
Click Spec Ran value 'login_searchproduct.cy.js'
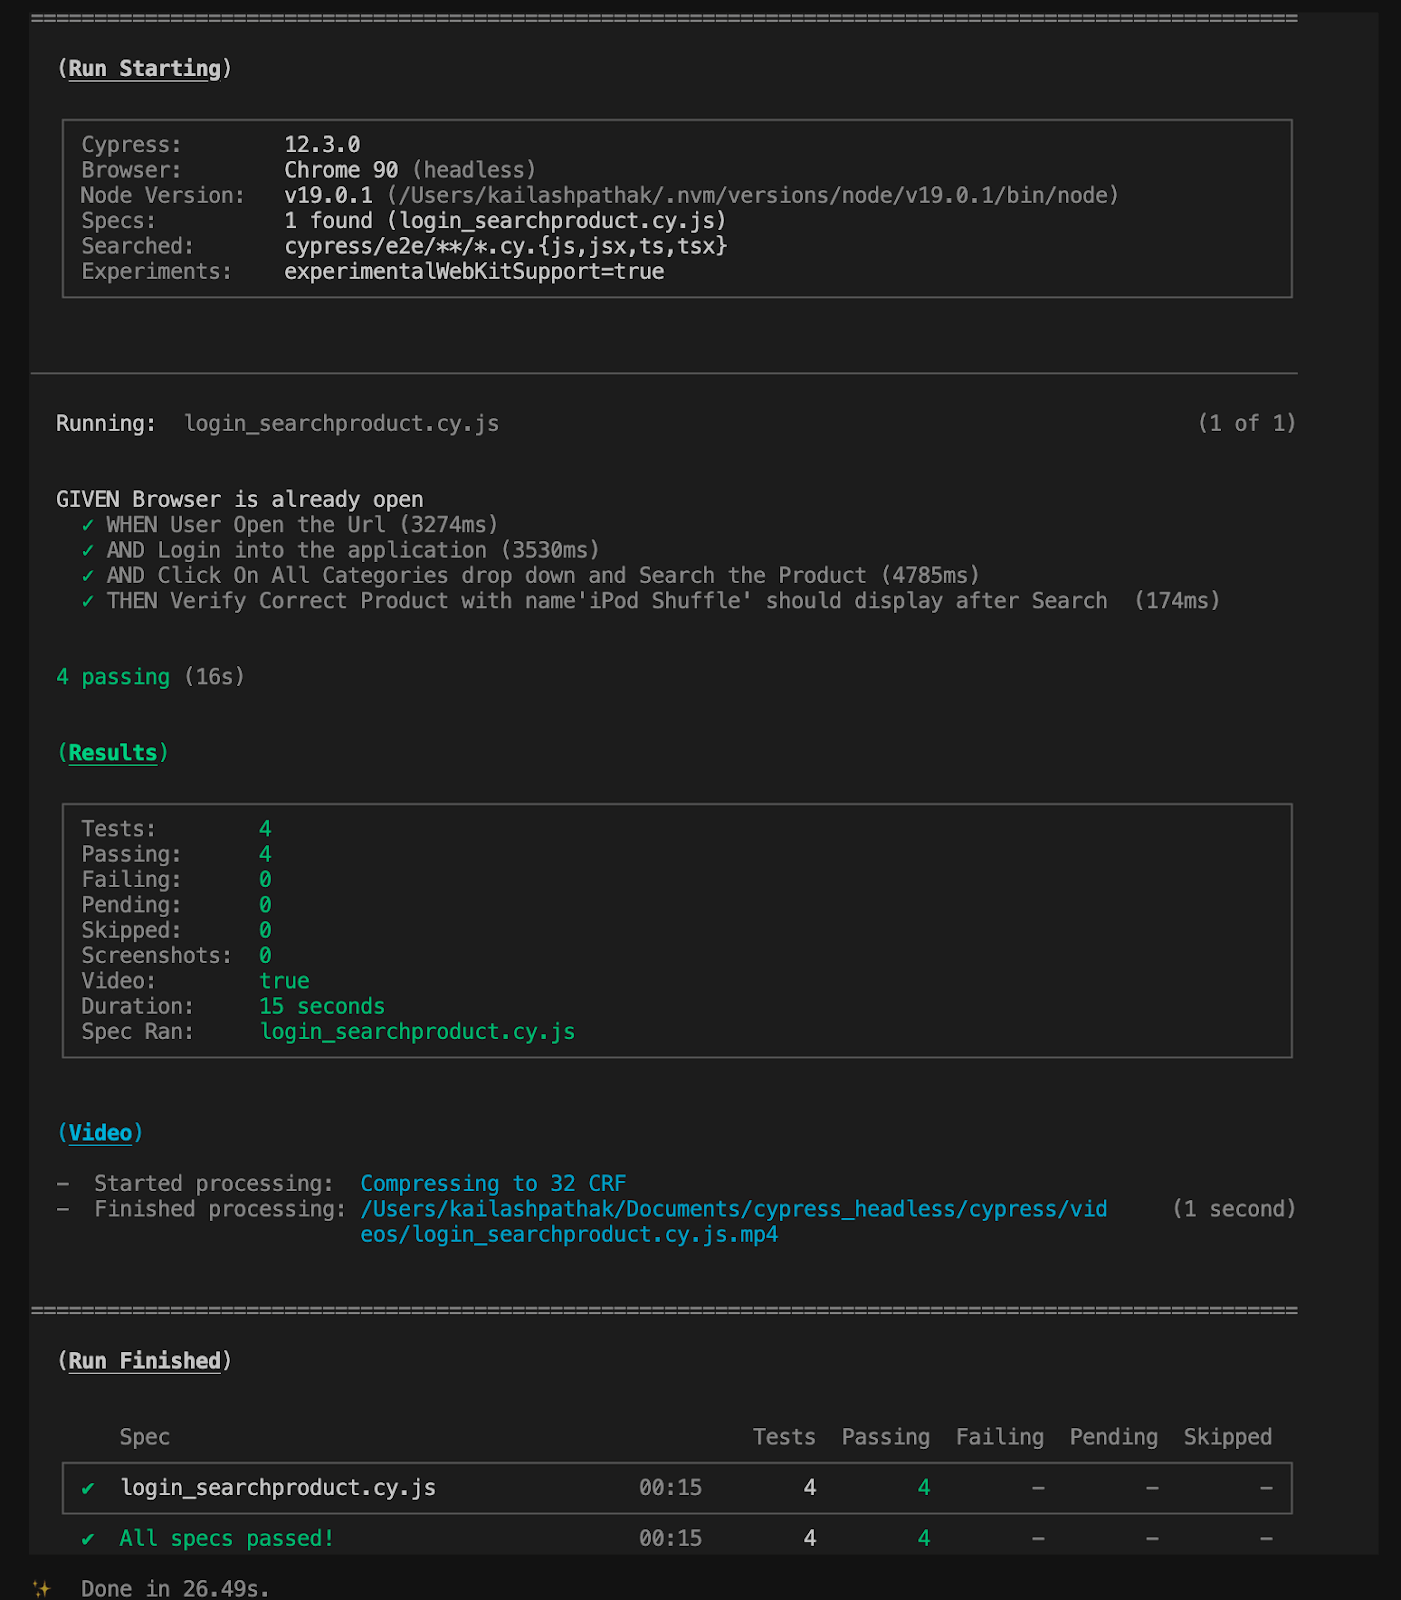[x=417, y=1032]
